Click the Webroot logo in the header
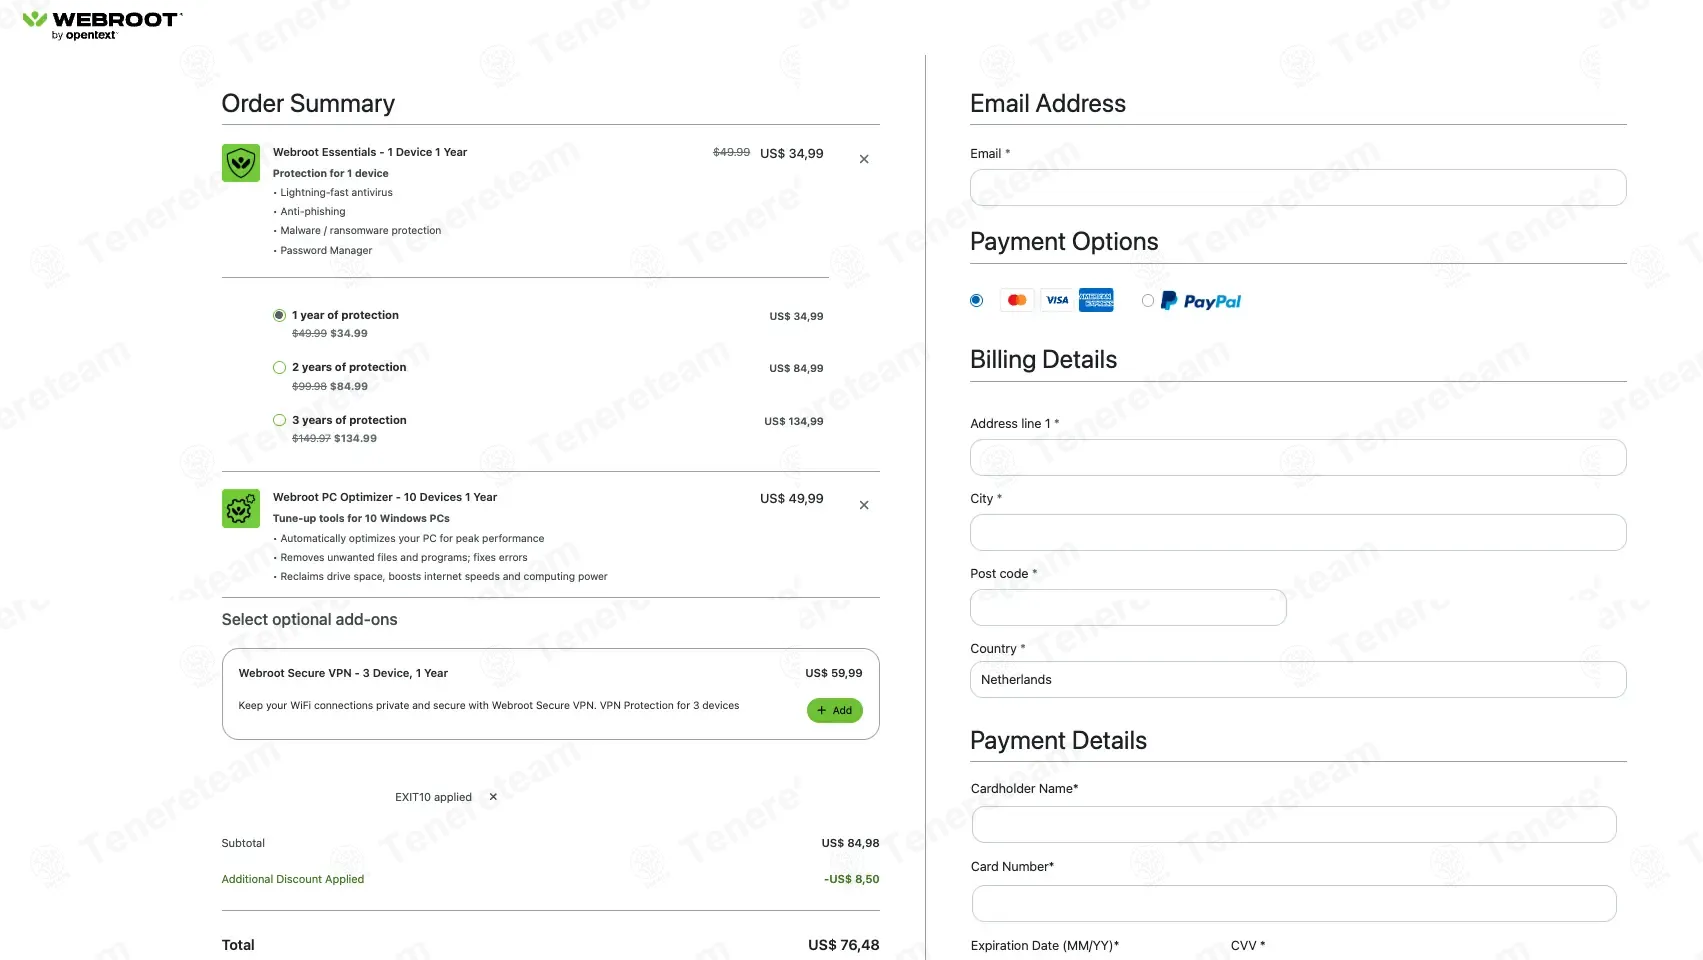 pos(102,25)
